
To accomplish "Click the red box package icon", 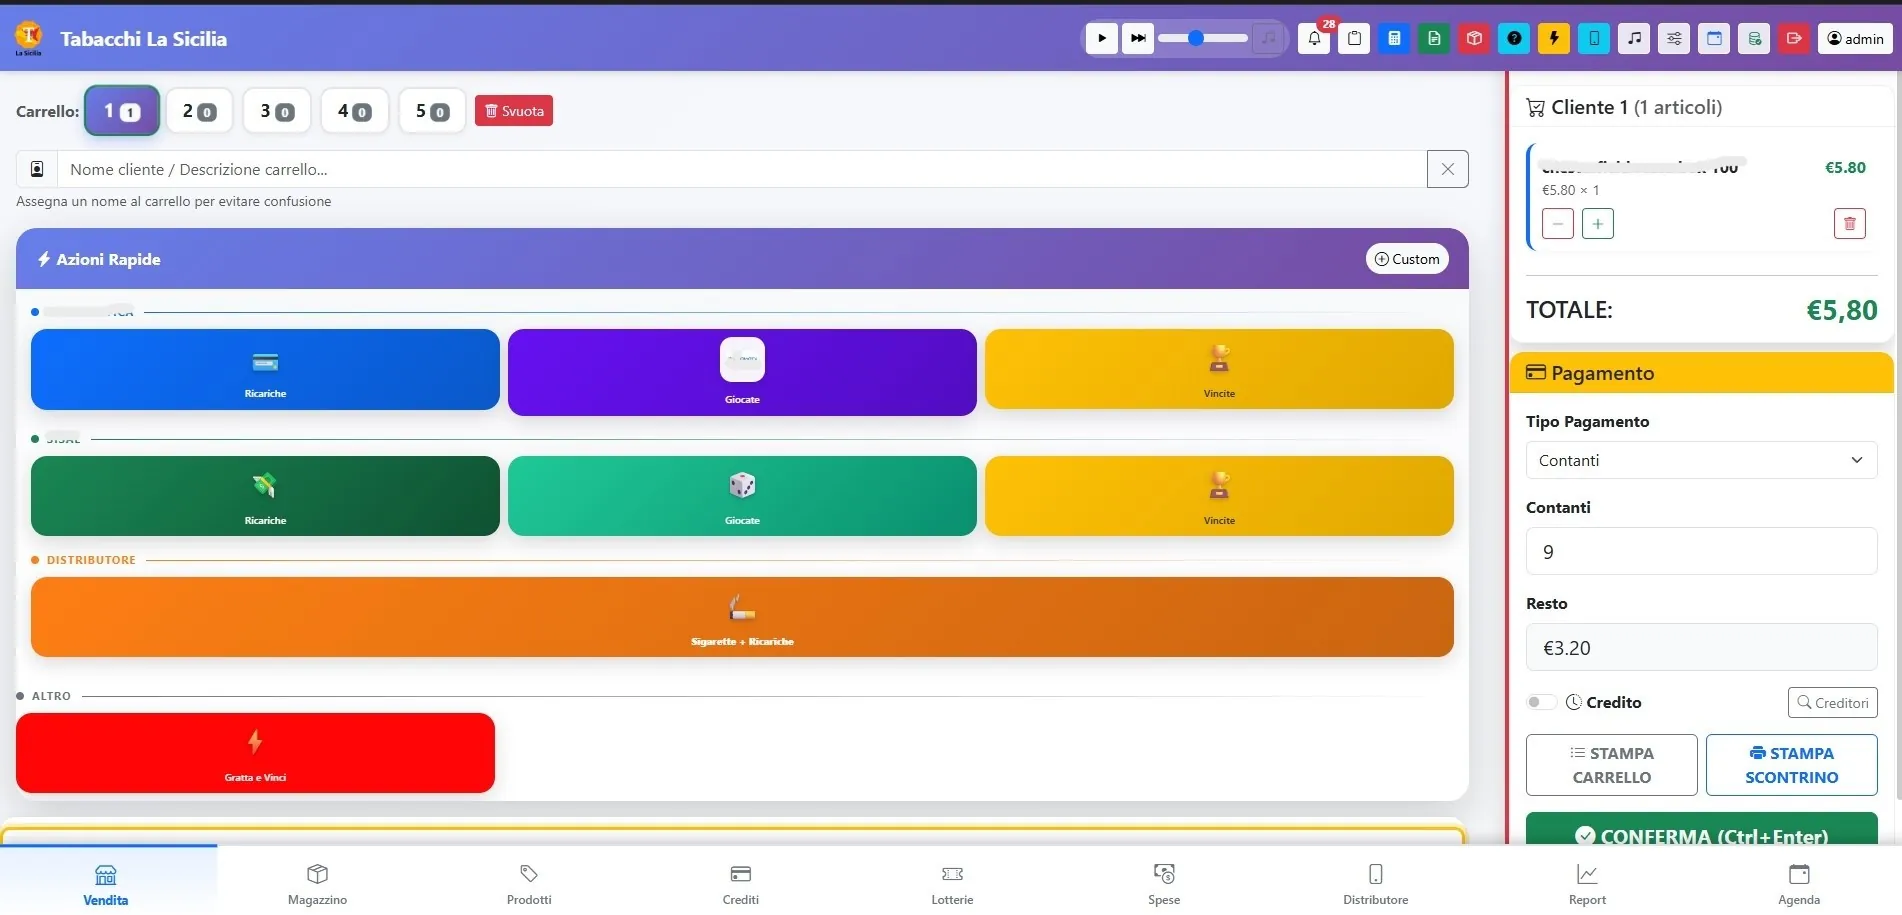I will (x=1474, y=39).
